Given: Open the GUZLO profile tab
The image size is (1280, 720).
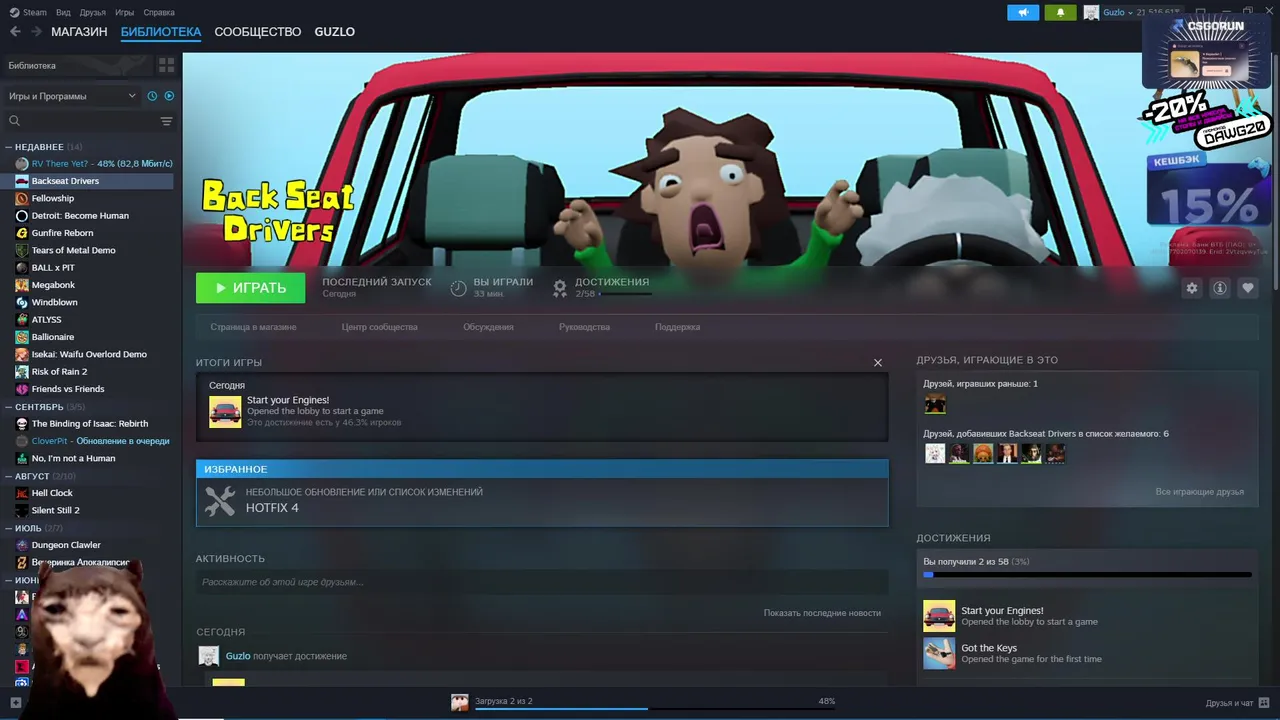Looking at the screenshot, I should tap(335, 32).
